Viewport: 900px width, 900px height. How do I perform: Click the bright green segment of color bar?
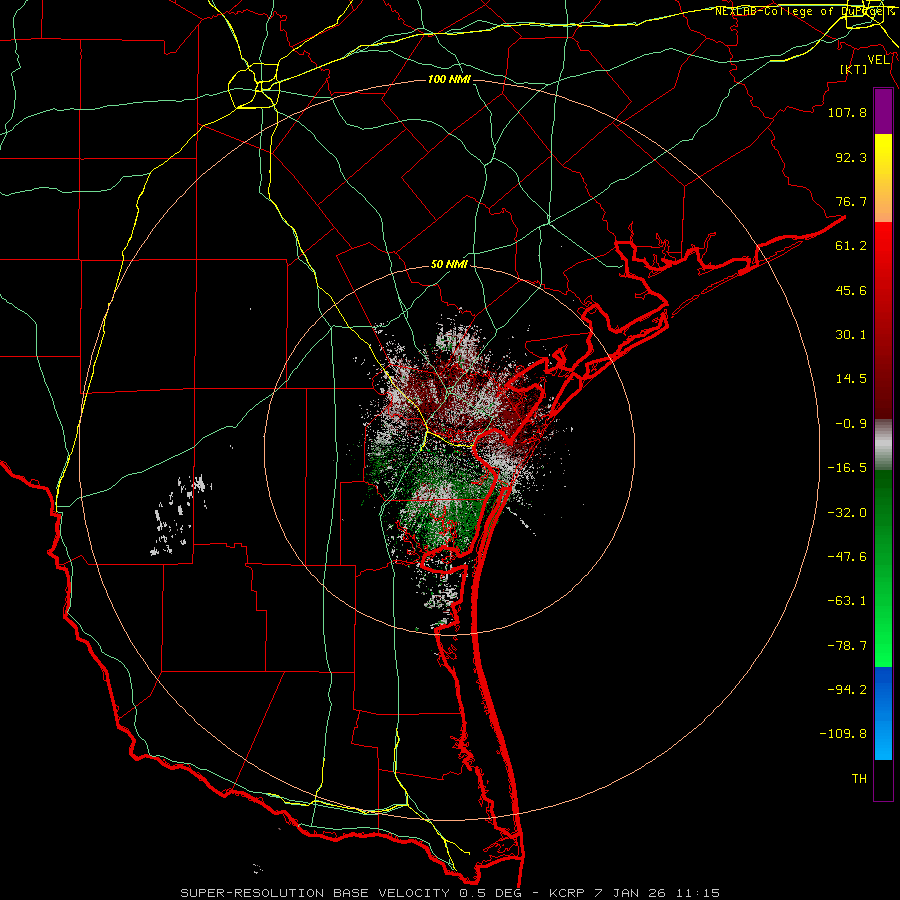click(883, 568)
